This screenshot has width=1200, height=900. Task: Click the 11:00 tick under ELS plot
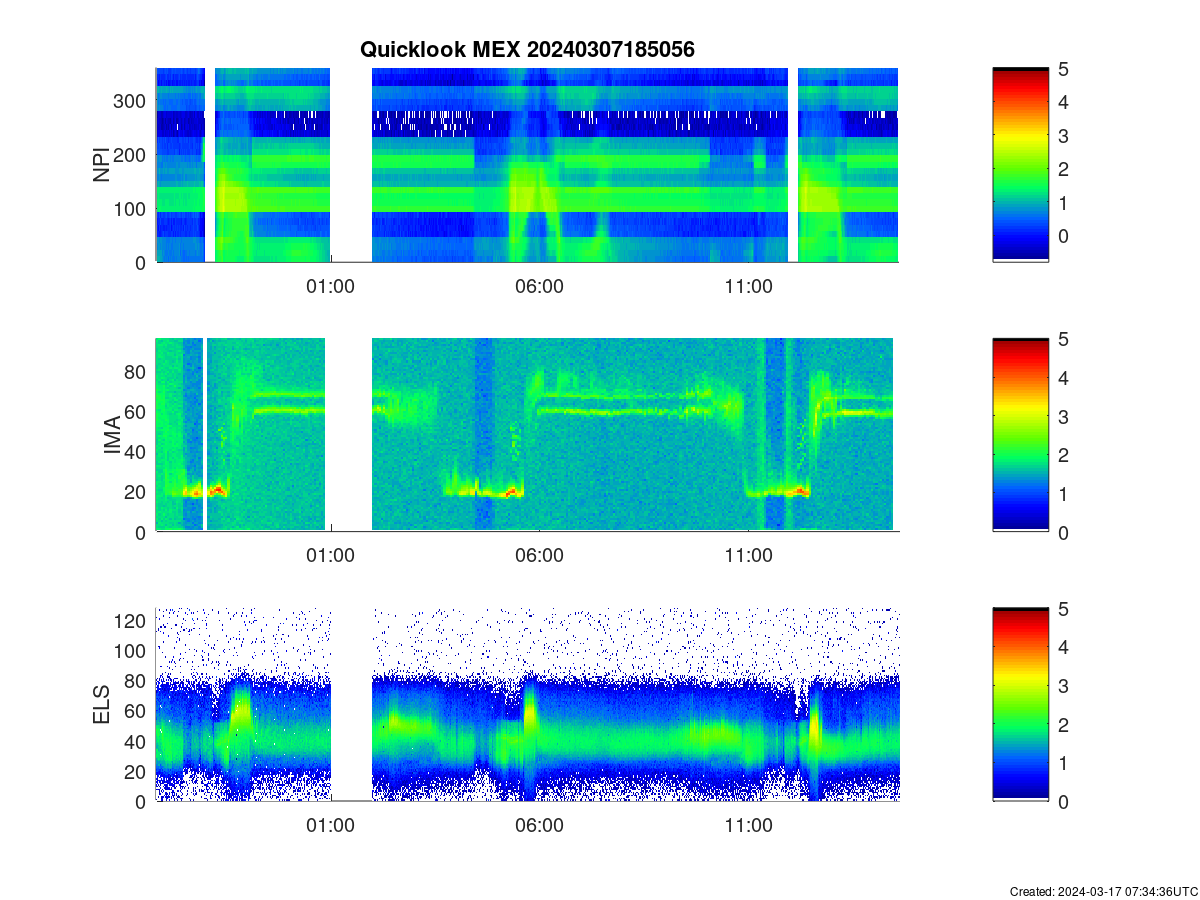(748, 825)
